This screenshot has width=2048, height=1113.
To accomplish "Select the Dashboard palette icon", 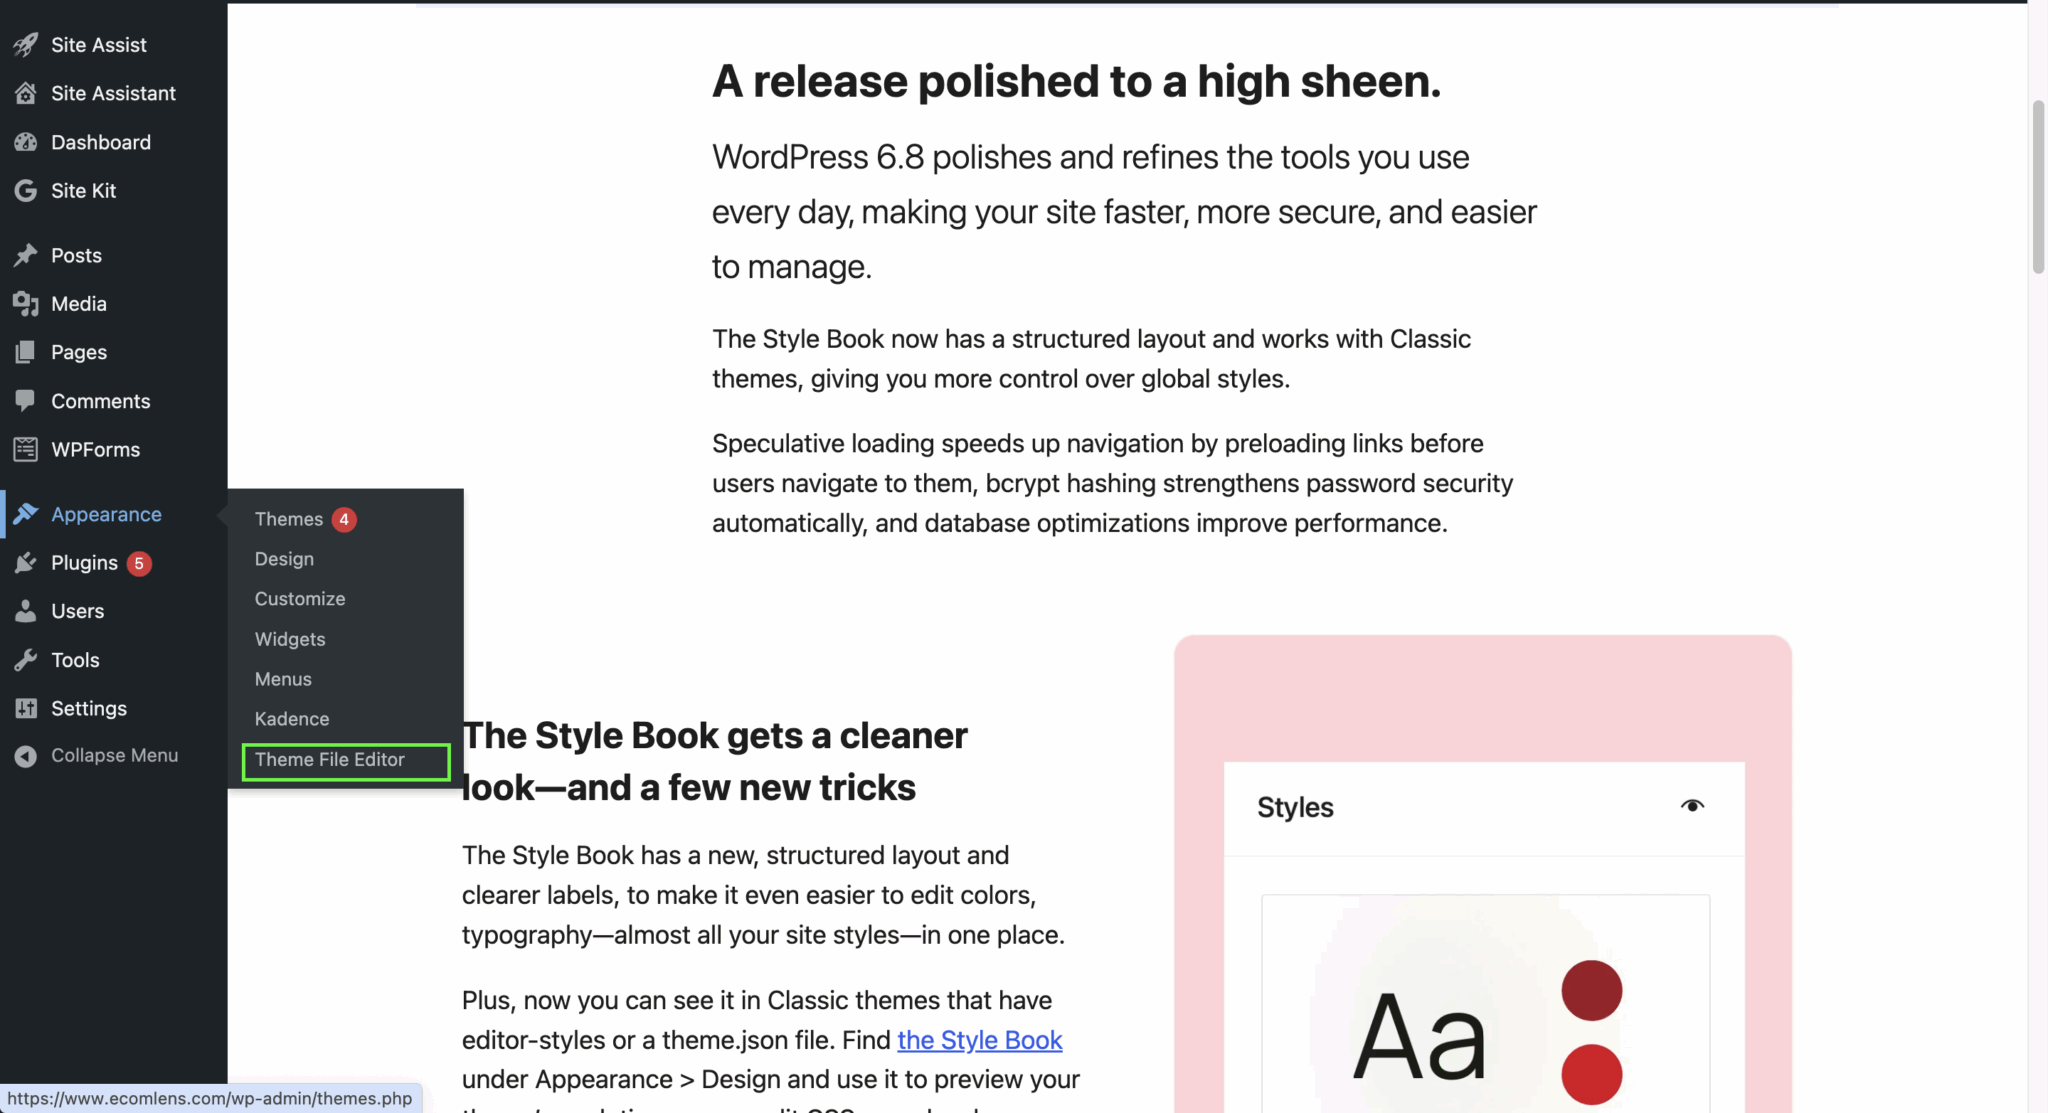I will pos(25,142).
